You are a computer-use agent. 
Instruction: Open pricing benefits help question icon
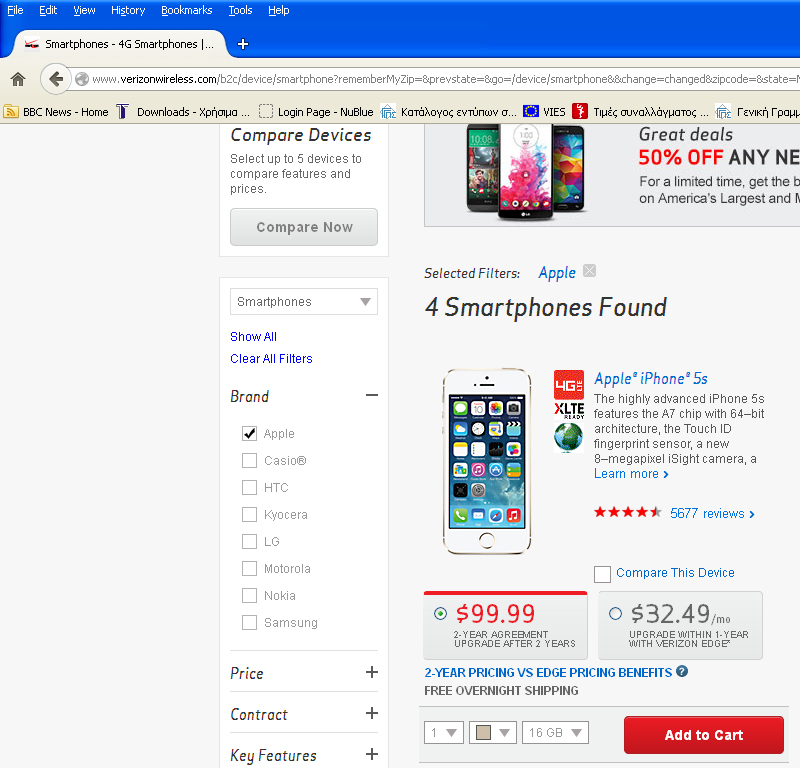(682, 672)
